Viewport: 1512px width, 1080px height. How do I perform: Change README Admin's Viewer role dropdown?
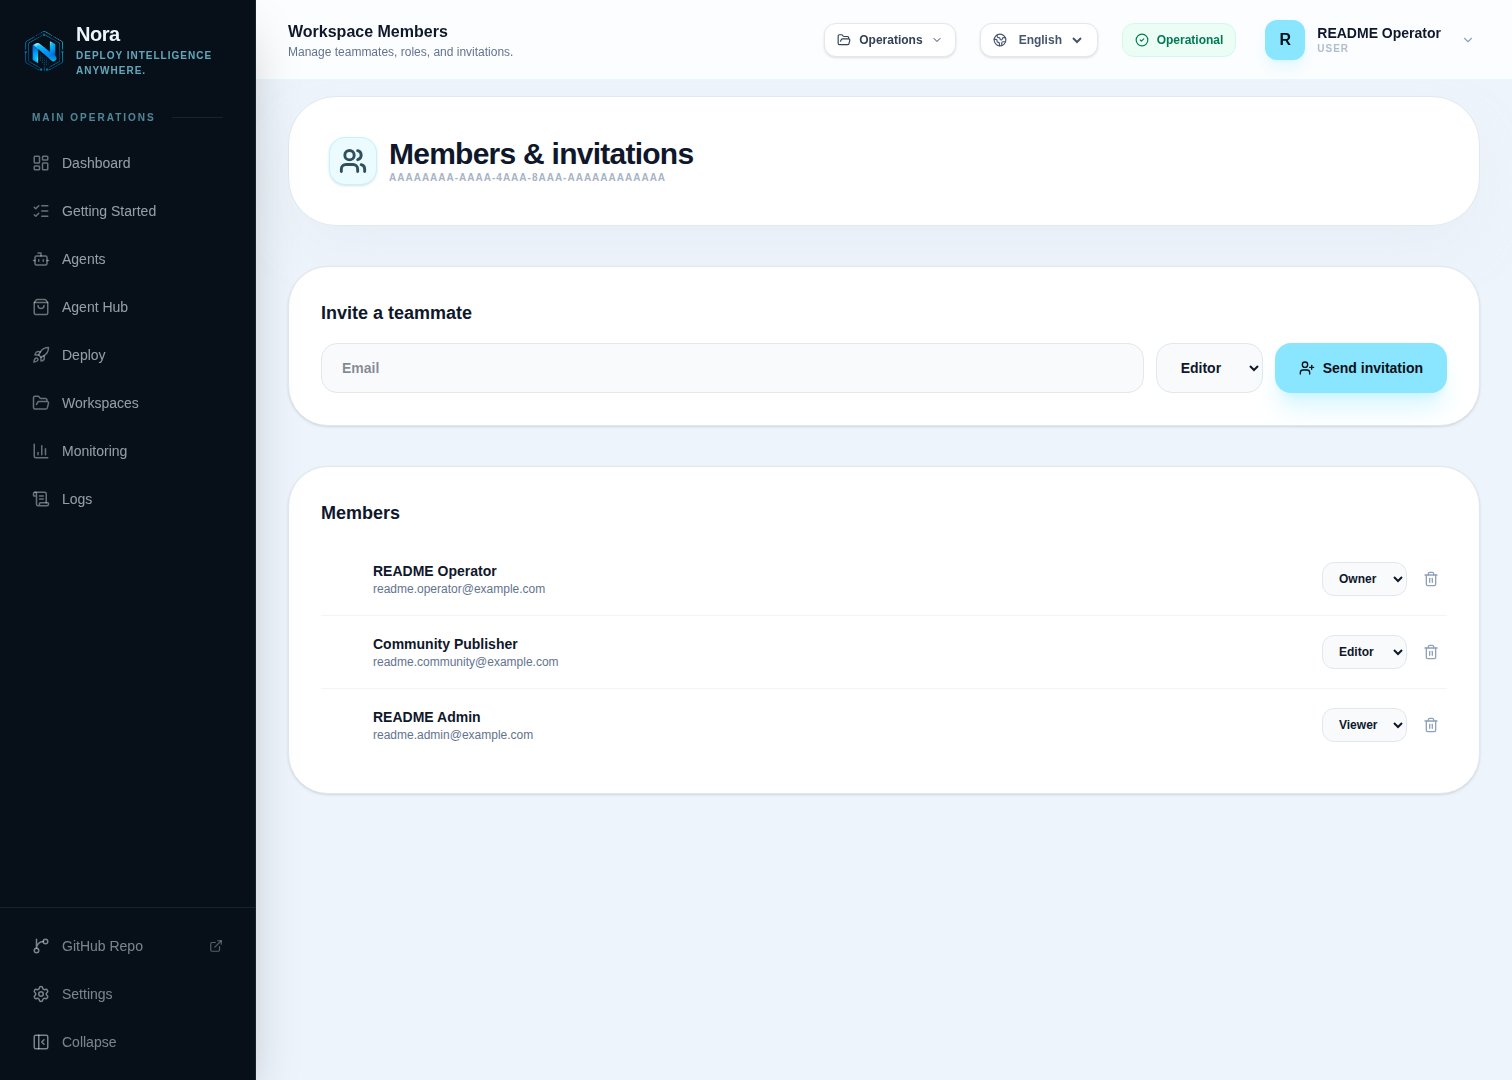pos(1364,725)
